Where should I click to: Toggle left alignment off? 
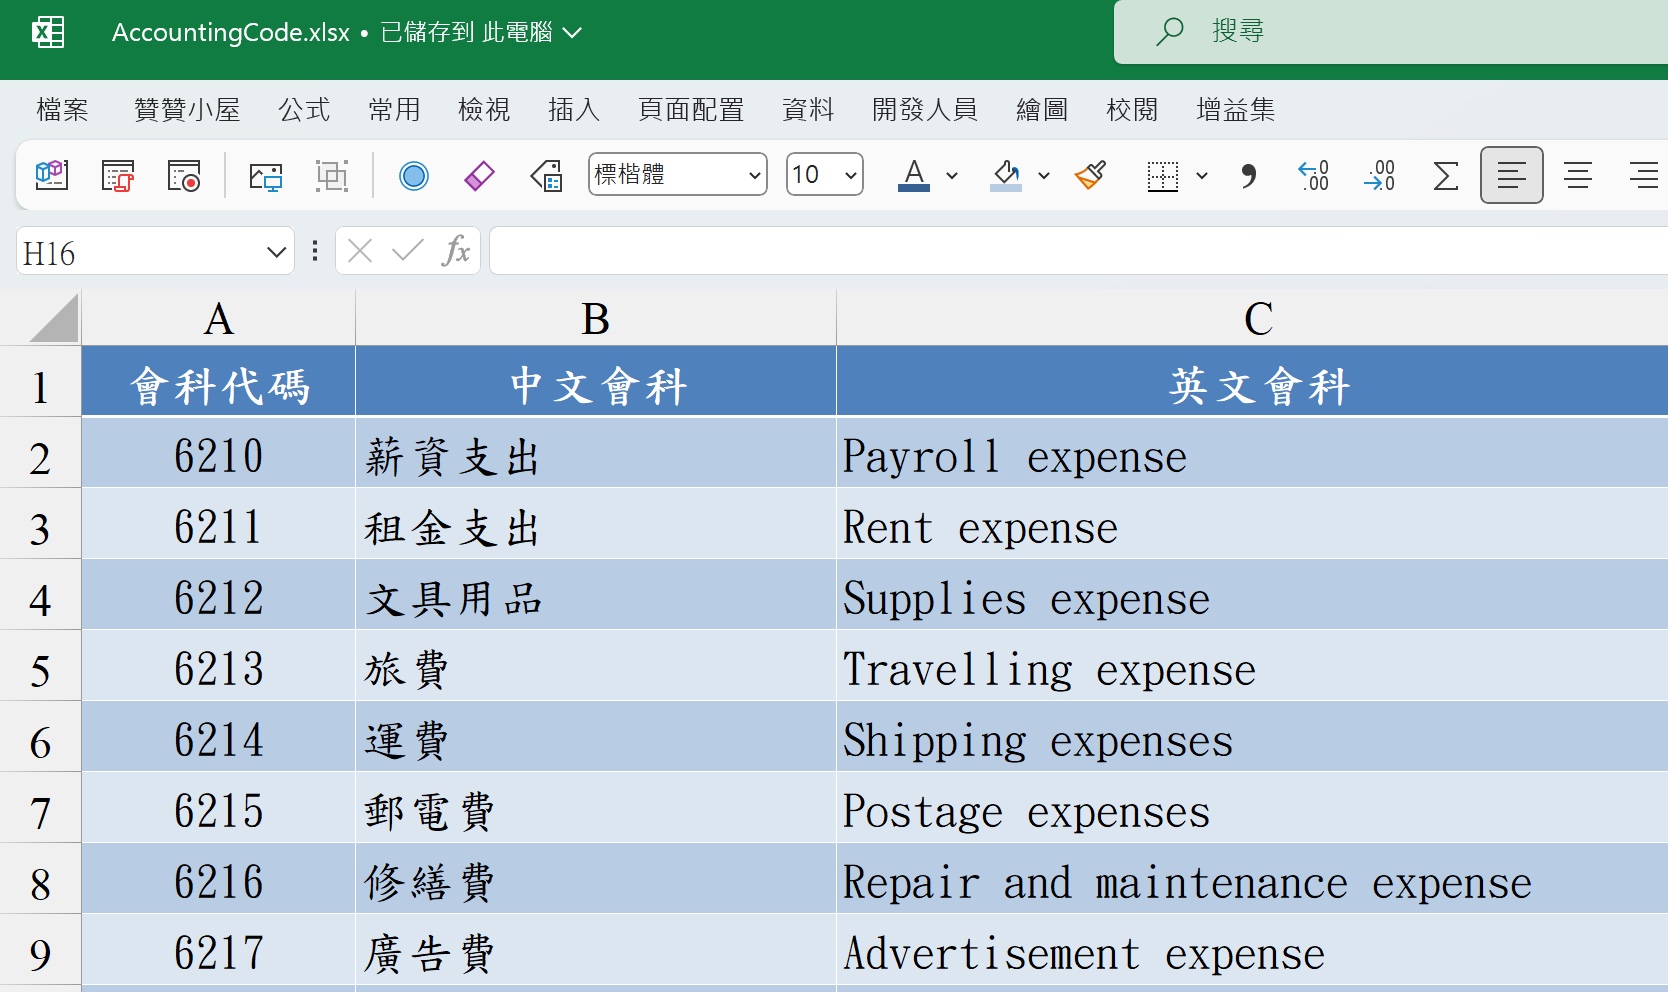pos(1510,176)
